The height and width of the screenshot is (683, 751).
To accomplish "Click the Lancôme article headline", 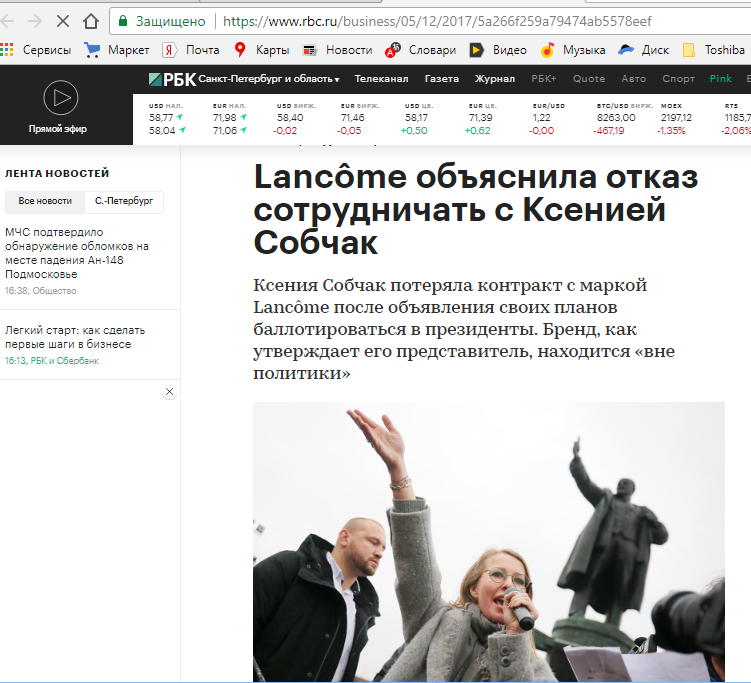I will tap(475, 209).
